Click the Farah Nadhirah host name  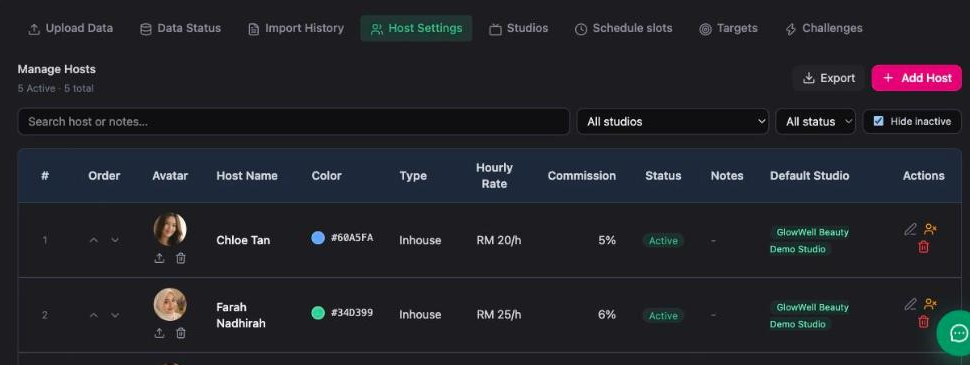coord(241,315)
